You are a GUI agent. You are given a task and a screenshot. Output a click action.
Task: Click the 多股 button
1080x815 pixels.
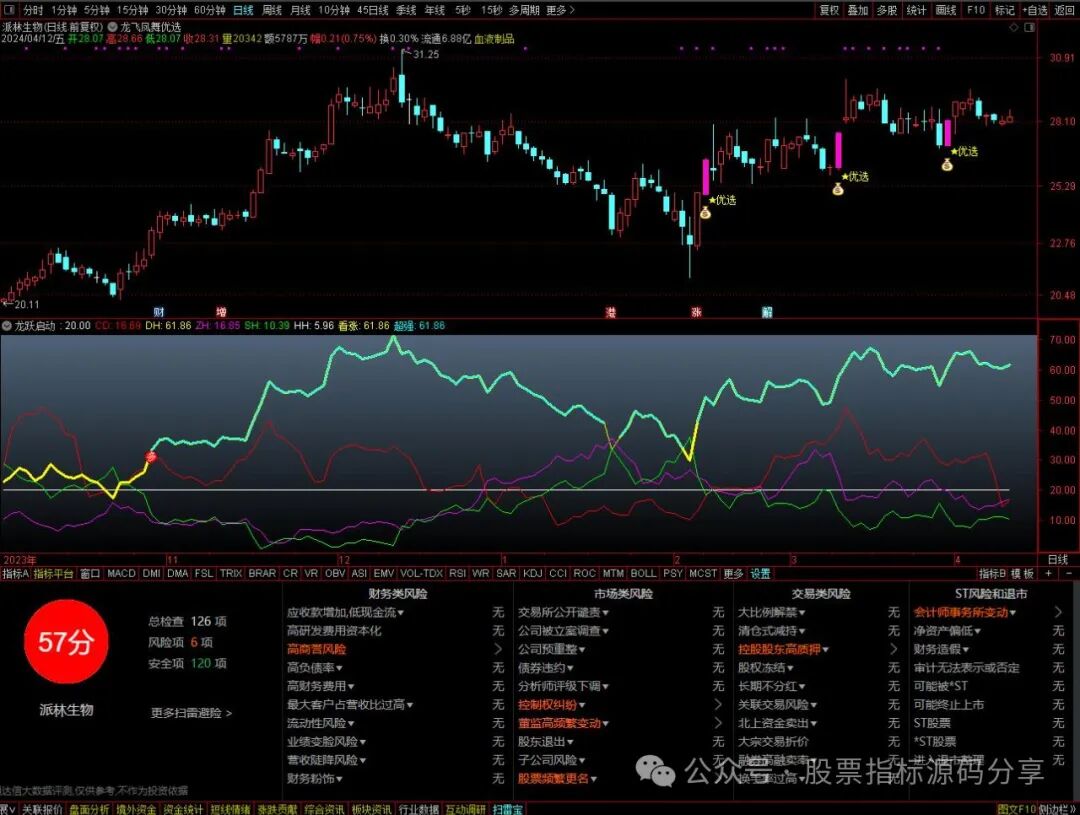tap(887, 10)
